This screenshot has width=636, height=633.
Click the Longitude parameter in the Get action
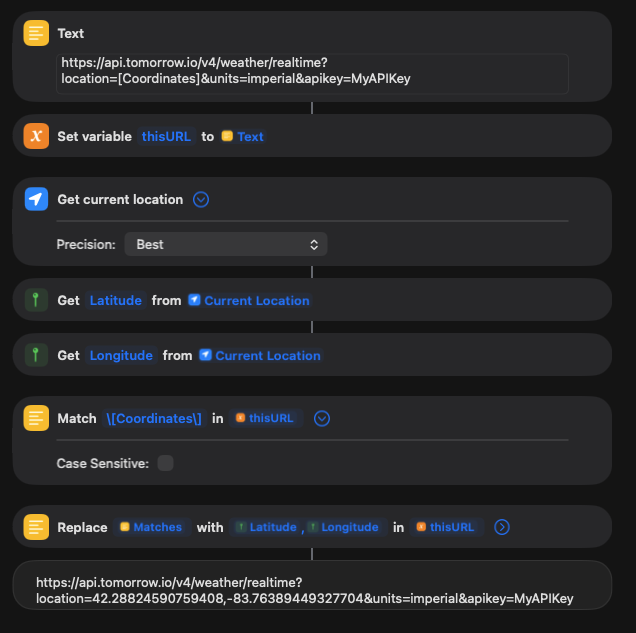(121, 355)
